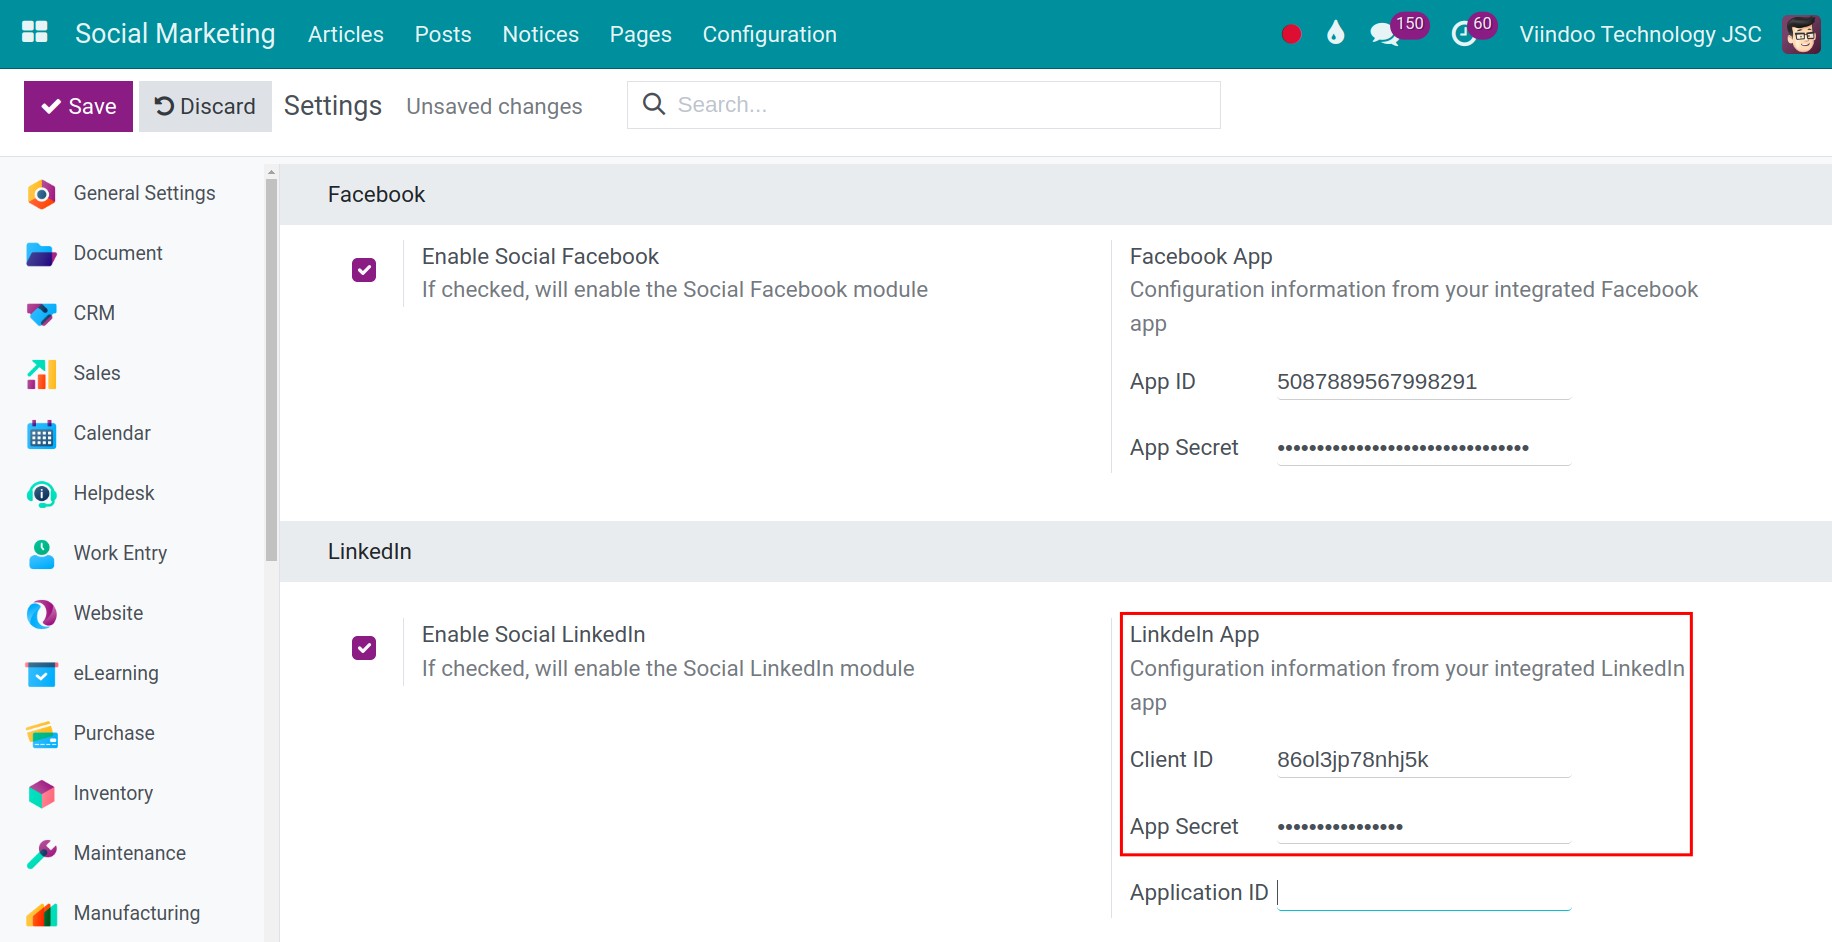This screenshot has width=1832, height=942.
Task: Click the Enable Social Facebook label
Action: point(540,256)
